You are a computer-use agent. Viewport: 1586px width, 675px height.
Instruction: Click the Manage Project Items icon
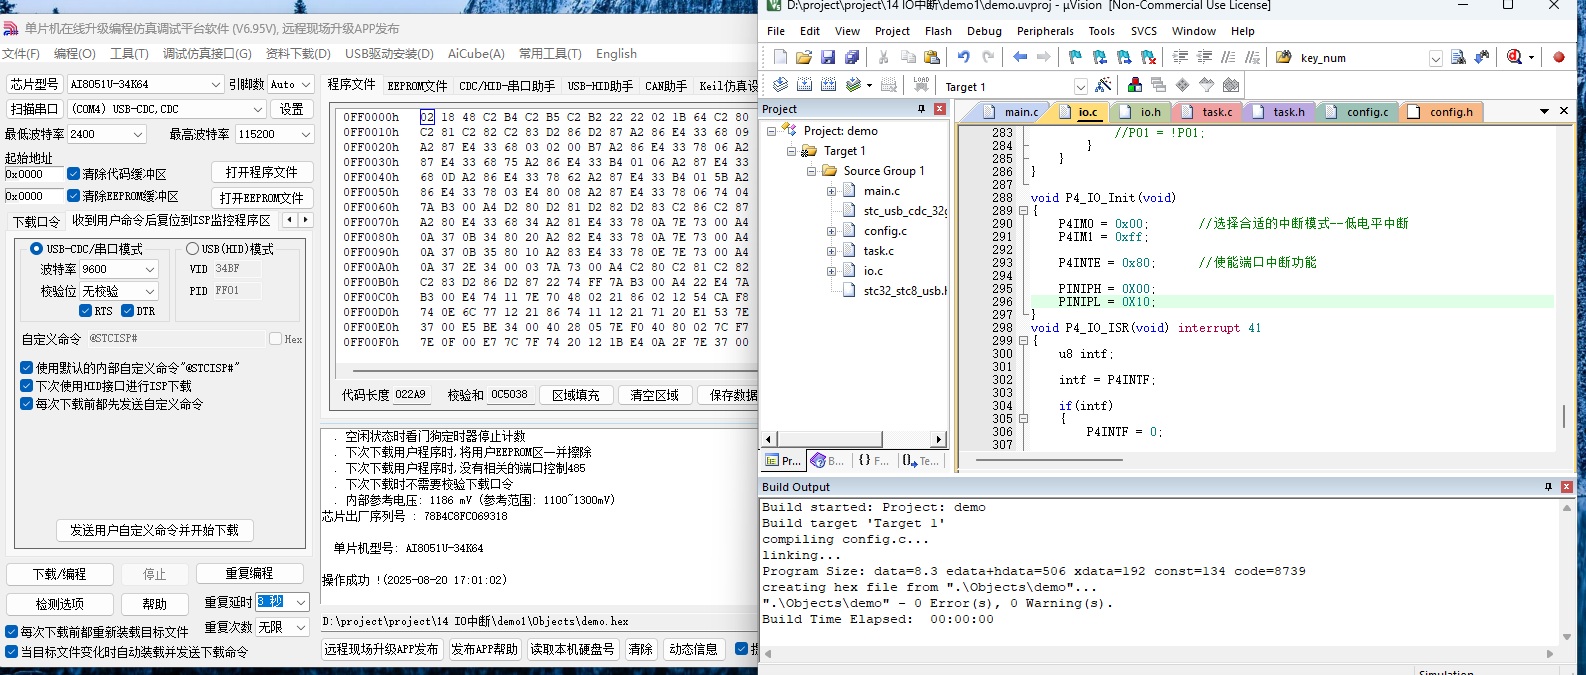click(x=1134, y=86)
